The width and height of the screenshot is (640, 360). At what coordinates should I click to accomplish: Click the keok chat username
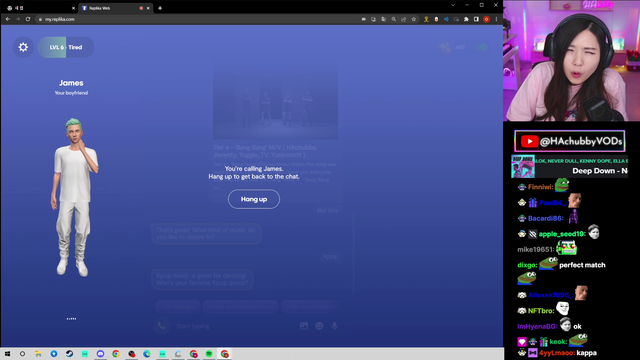pyautogui.click(x=558, y=342)
